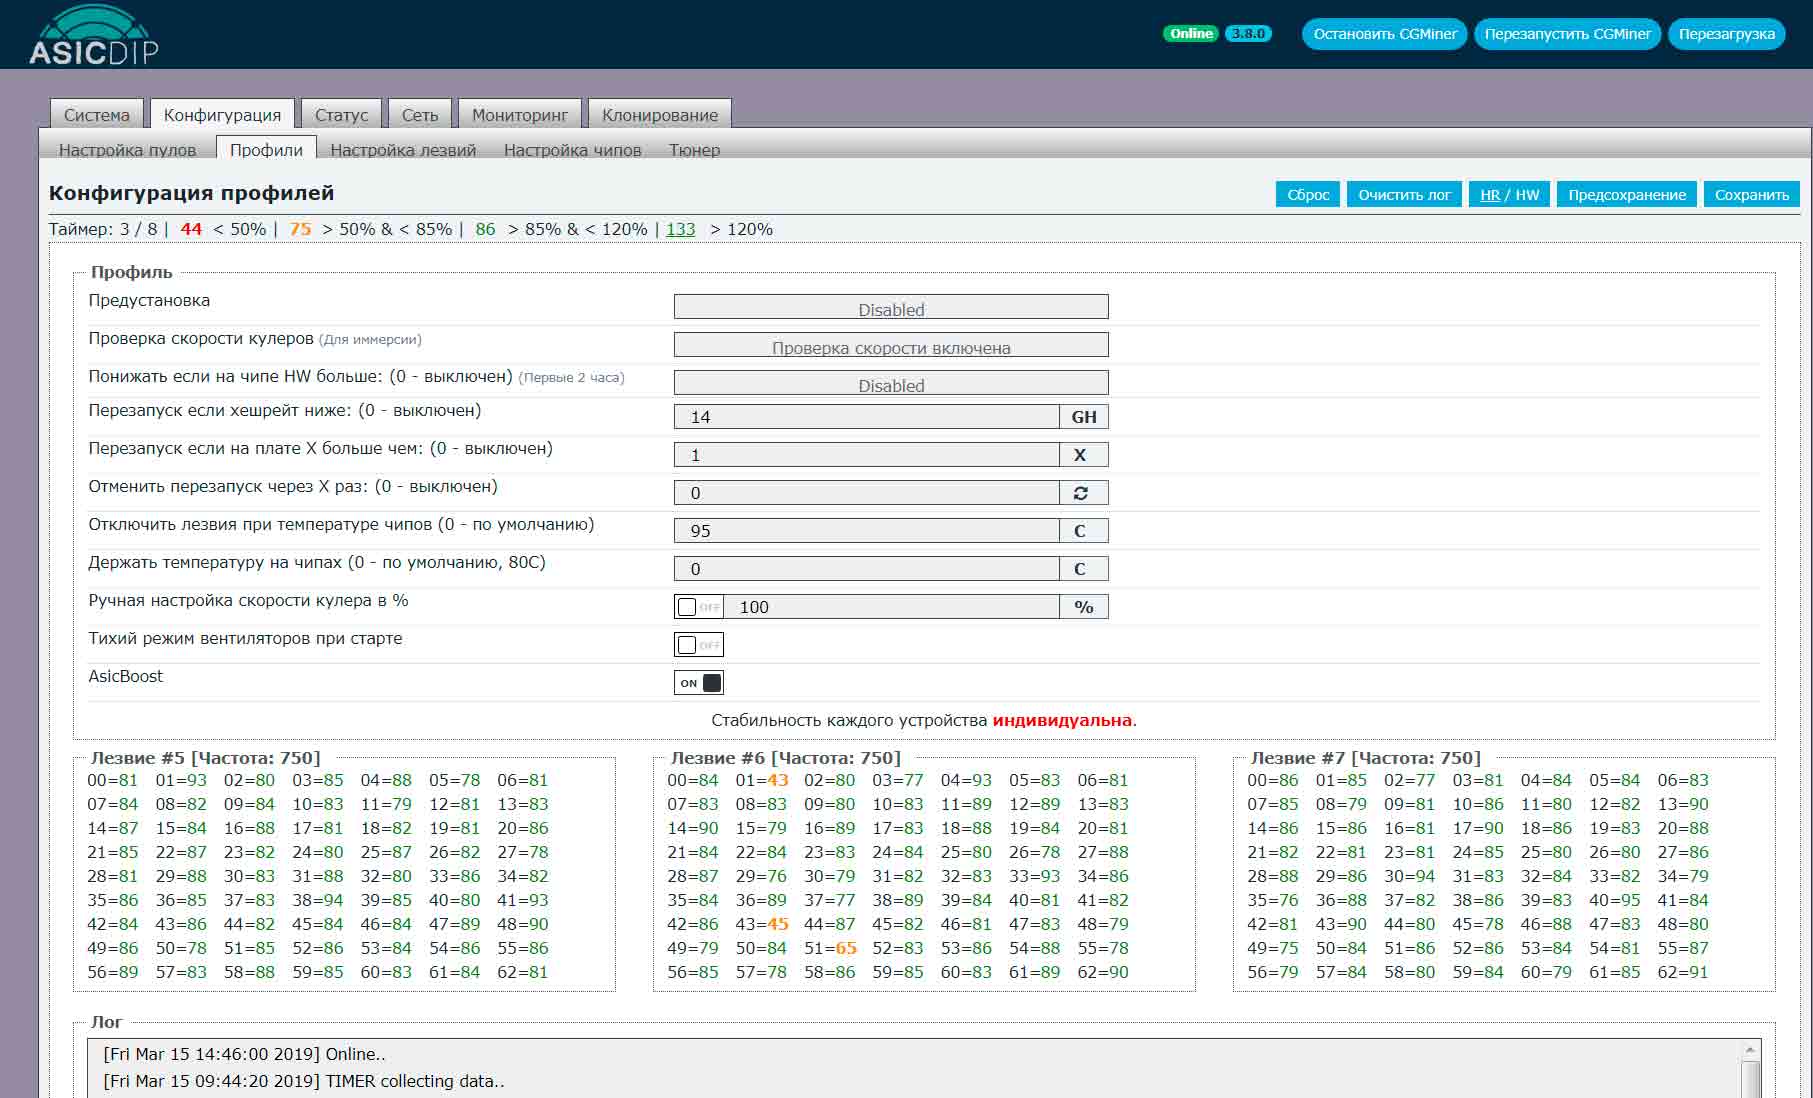Click the TIMER collecting data log line
The image size is (1813, 1098).
coord(304,1081)
